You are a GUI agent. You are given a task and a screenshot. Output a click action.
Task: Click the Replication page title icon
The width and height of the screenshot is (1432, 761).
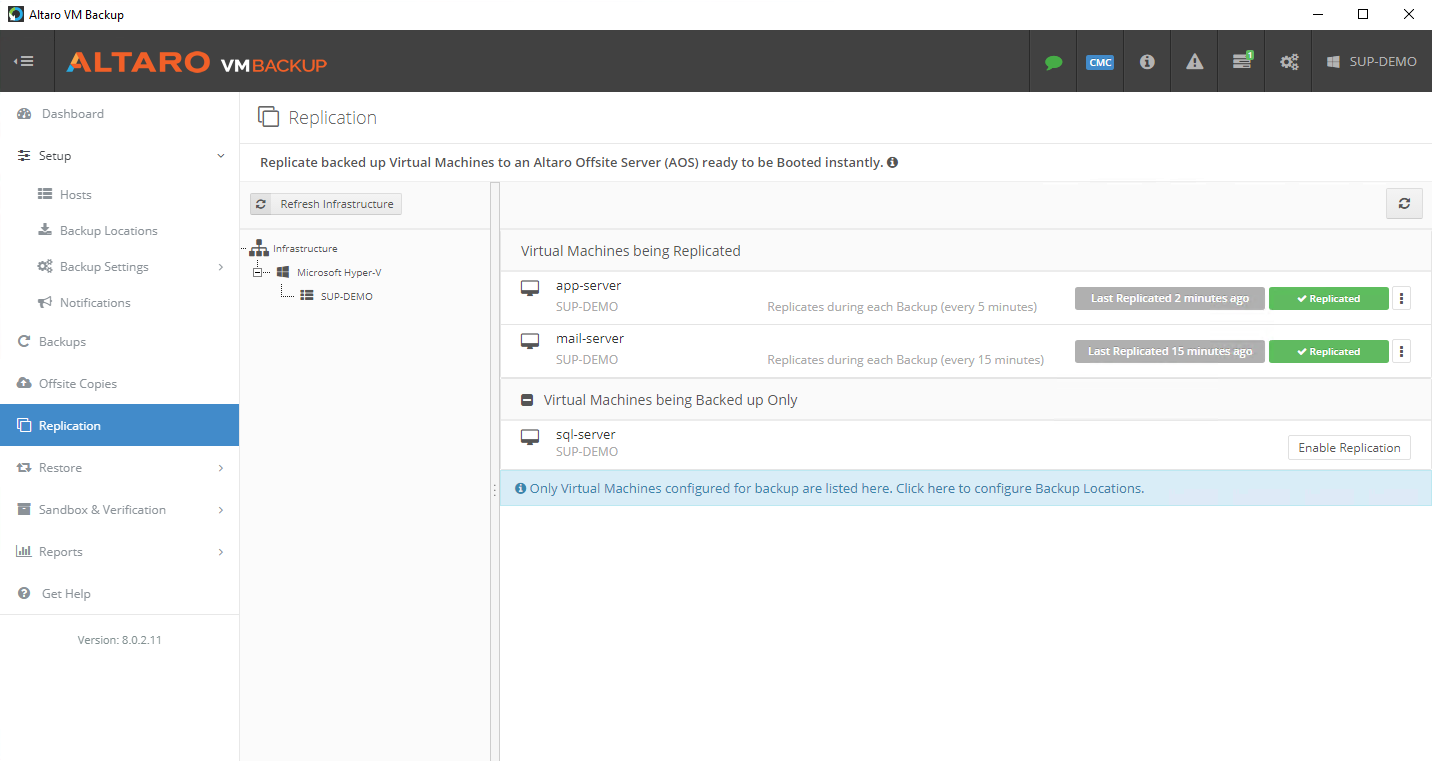268,117
